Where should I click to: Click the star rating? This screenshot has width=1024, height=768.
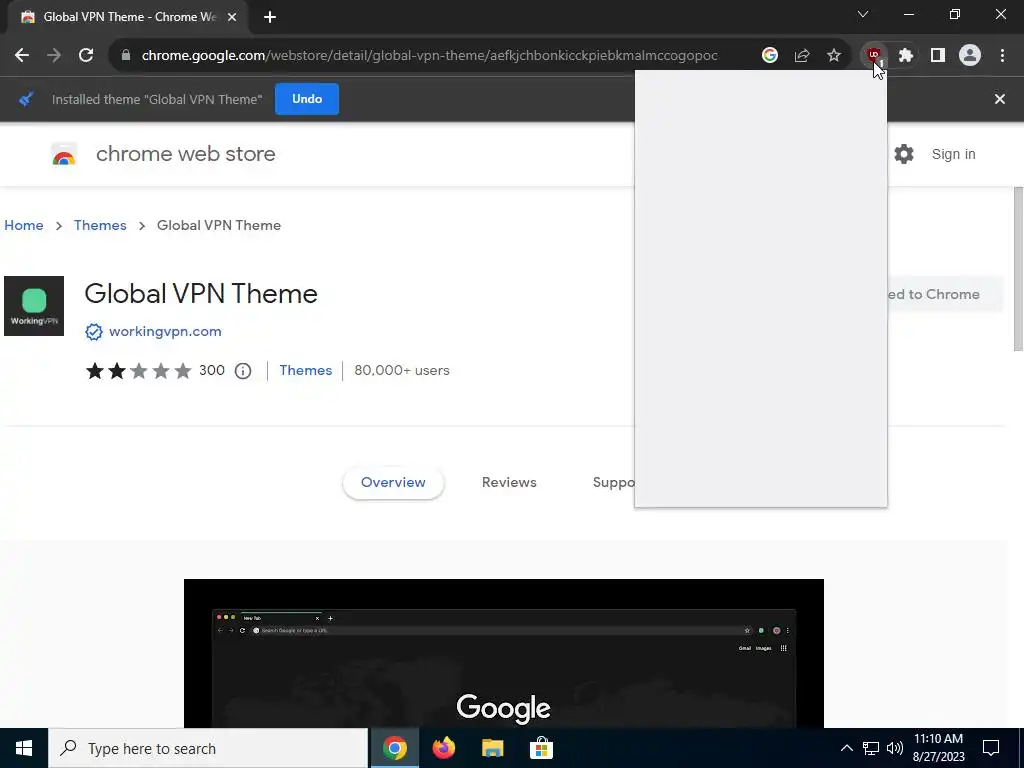coord(138,371)
